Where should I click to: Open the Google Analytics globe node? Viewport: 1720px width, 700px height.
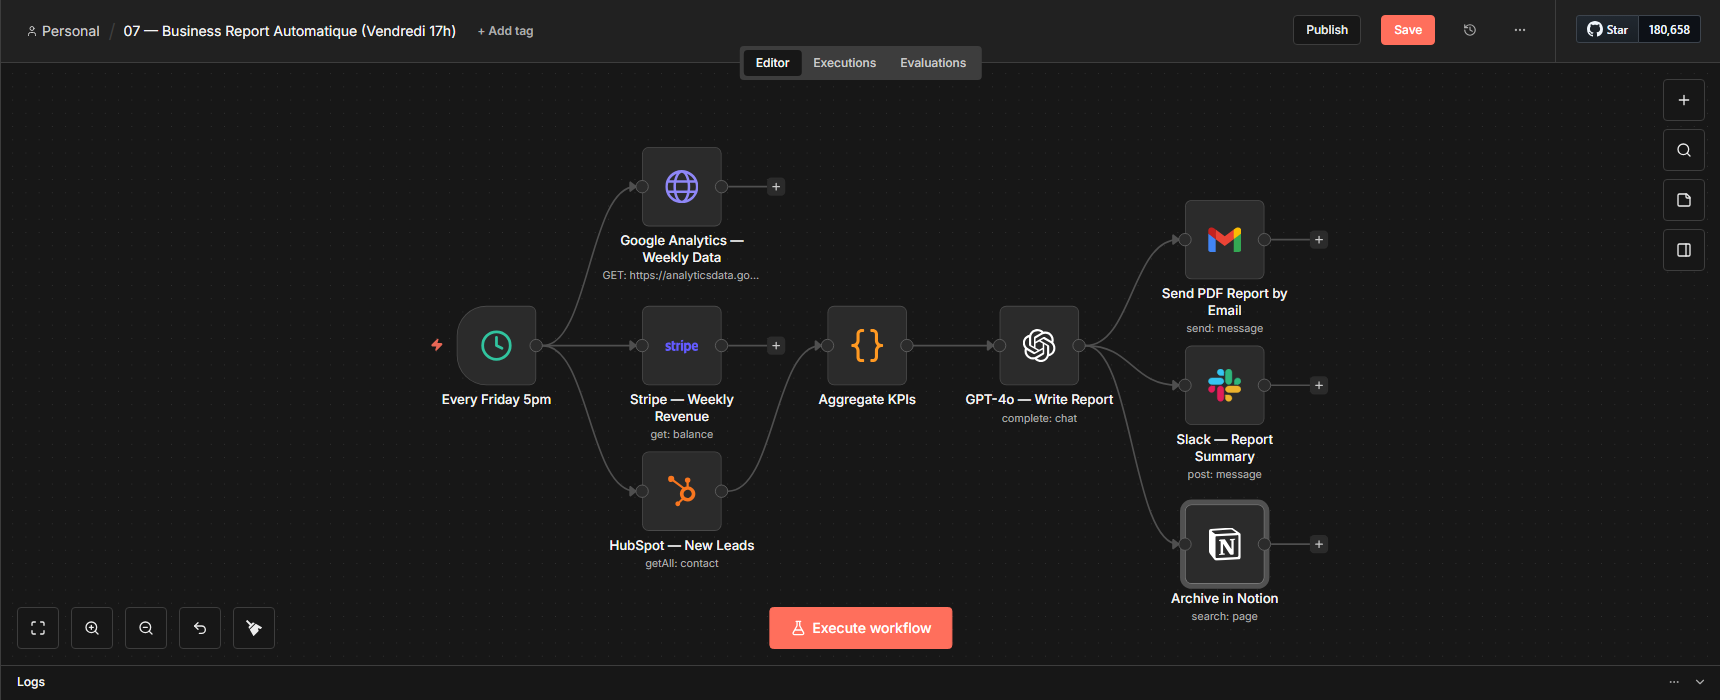coord(682,186)
